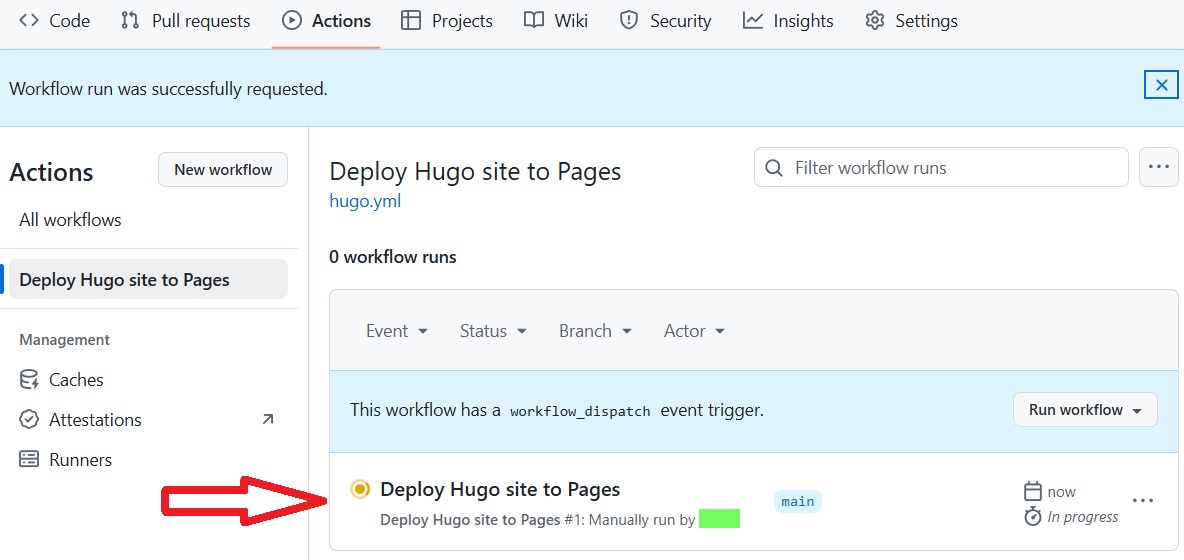Click the in-progress status icon of the run
The image size is (1184, 560).
click(360, 489)
